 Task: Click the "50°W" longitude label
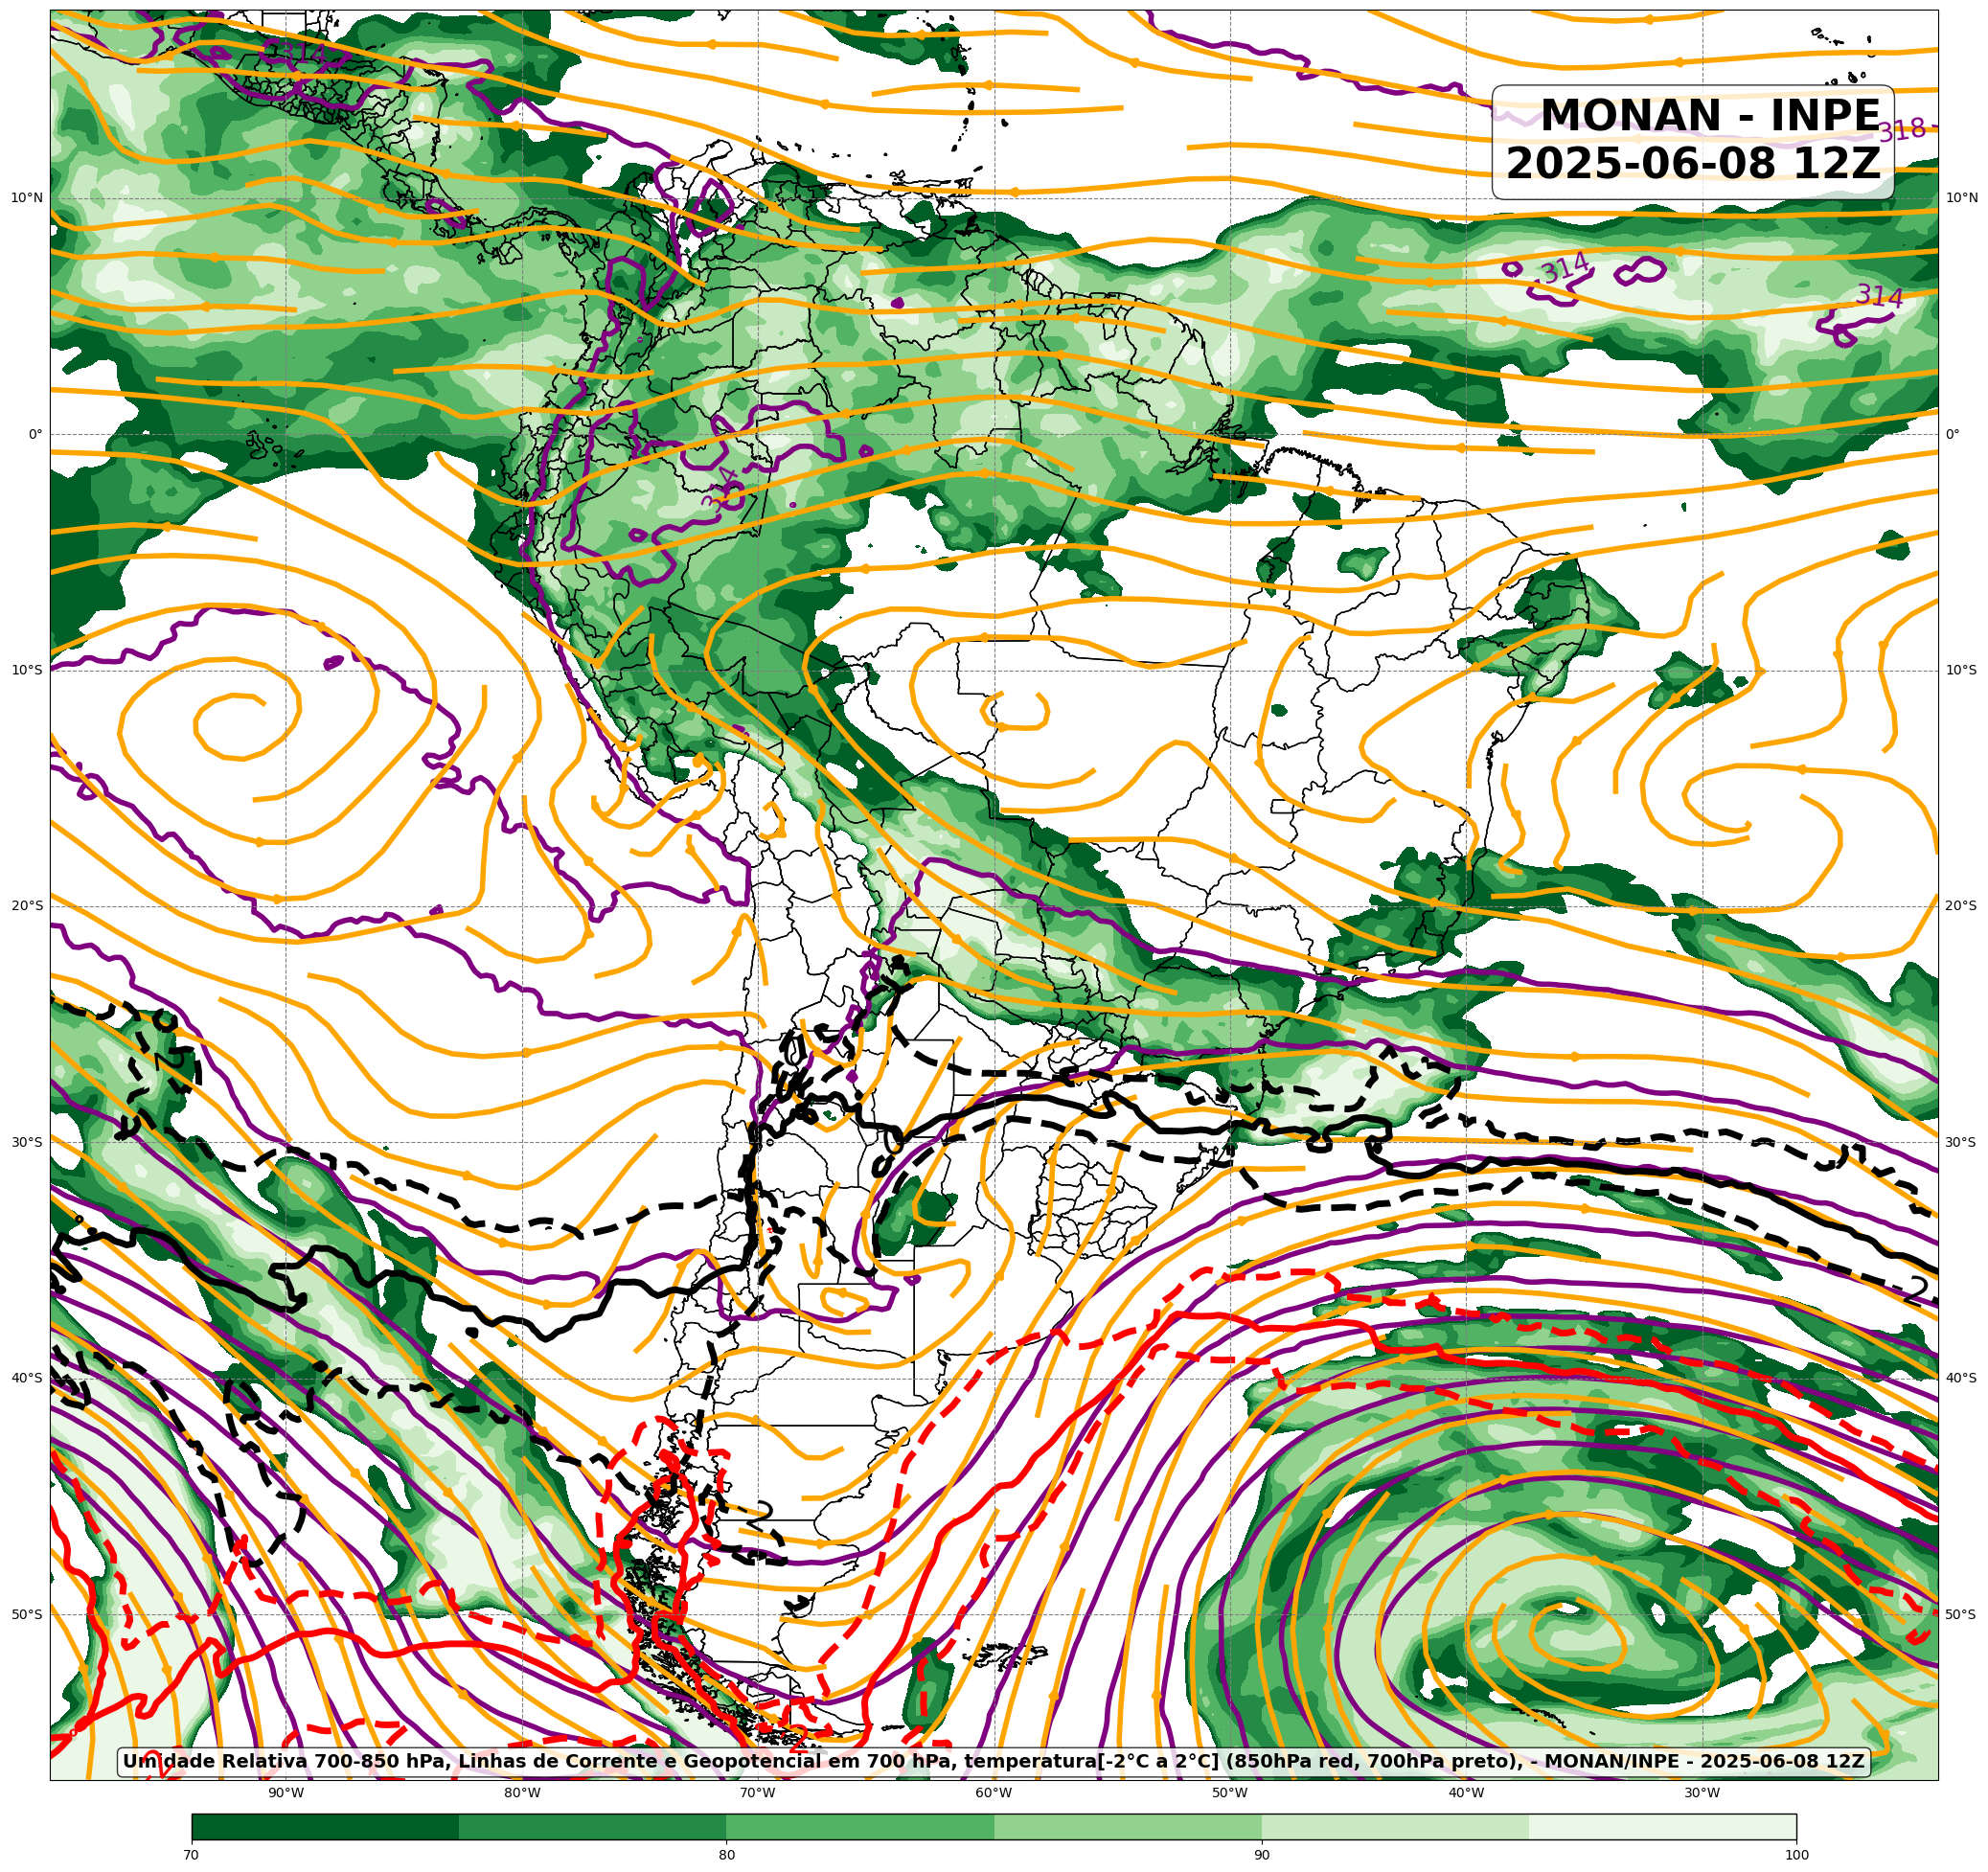coord(1230,1793)
